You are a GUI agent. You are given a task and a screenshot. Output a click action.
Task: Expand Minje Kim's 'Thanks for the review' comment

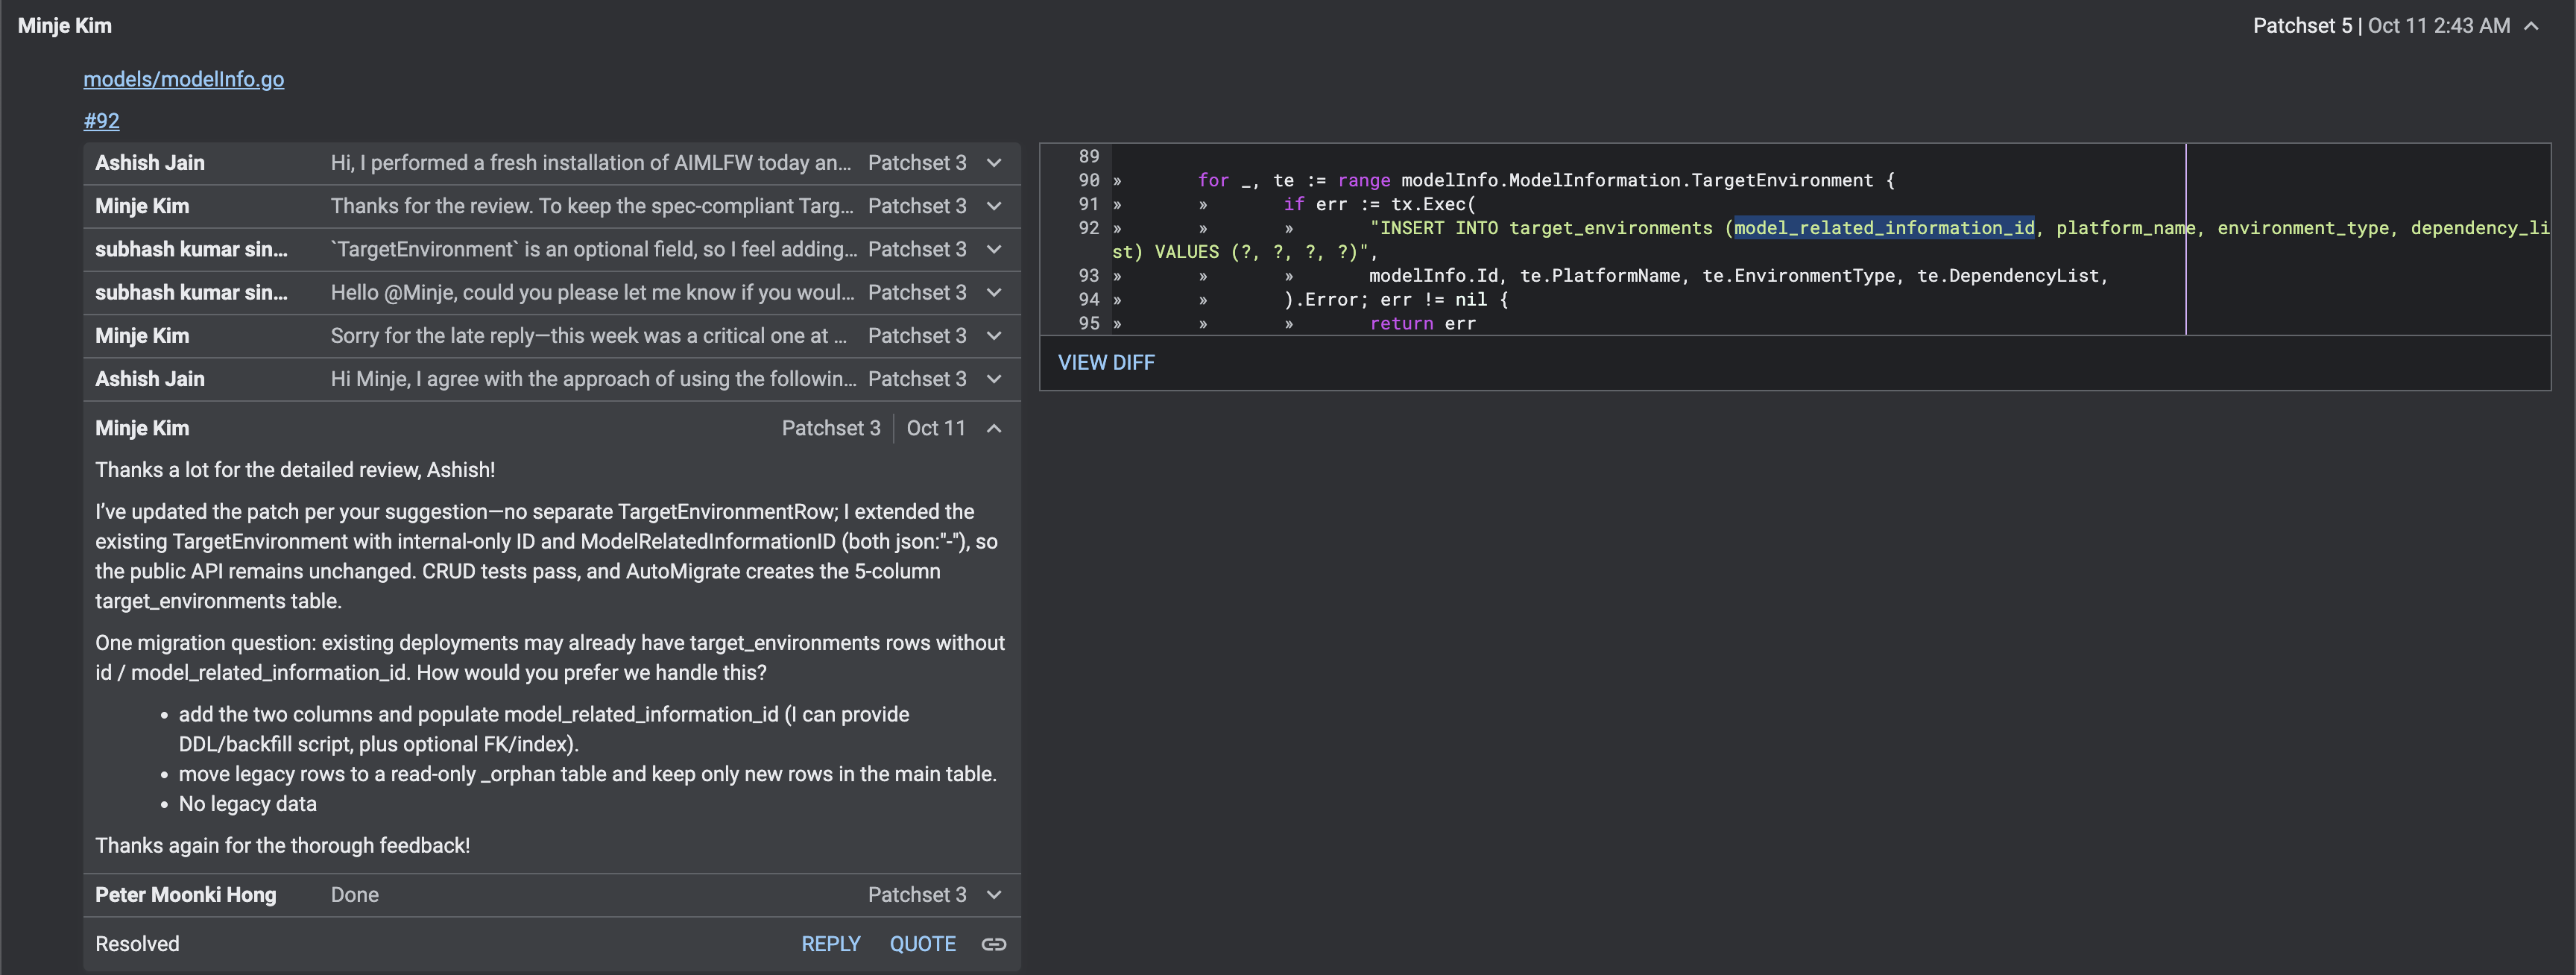point(994,206)
